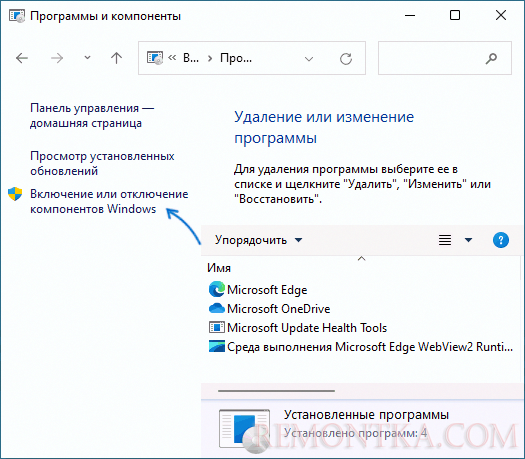Open Панель управления — домашняя страница link

pos(92,116)
